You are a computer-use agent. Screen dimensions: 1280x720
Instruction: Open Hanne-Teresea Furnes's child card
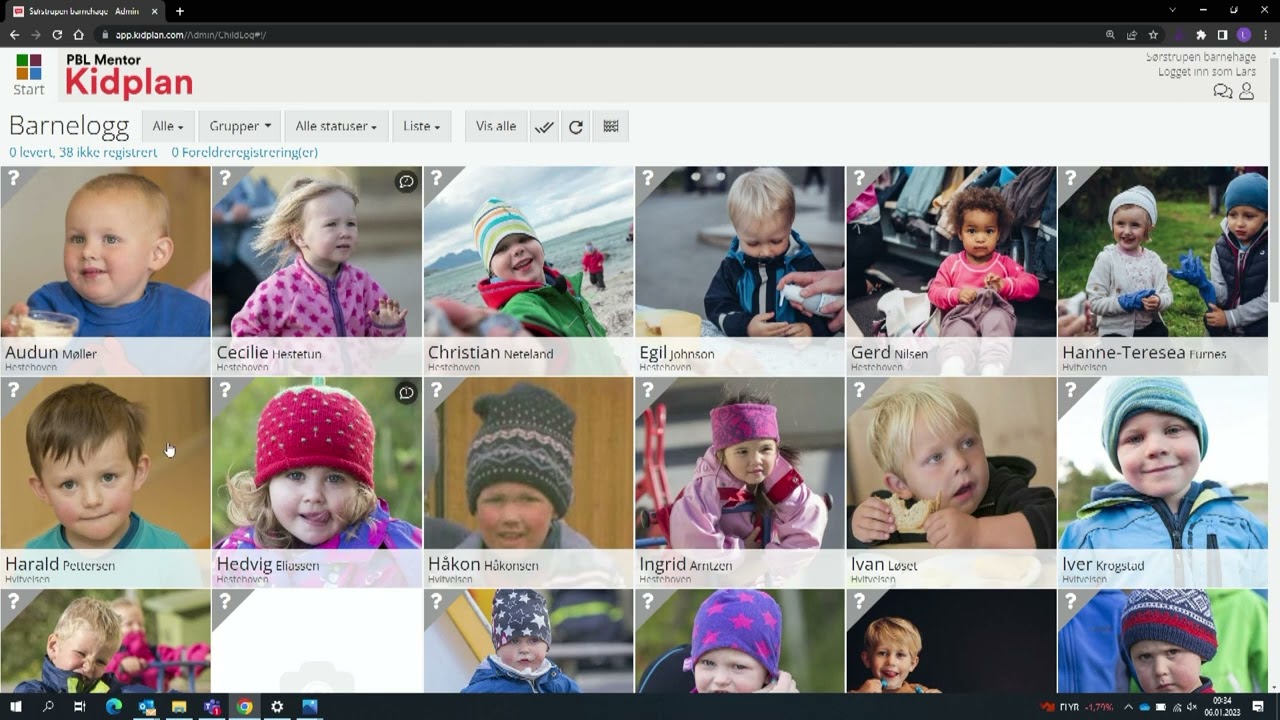(1163, 270)
